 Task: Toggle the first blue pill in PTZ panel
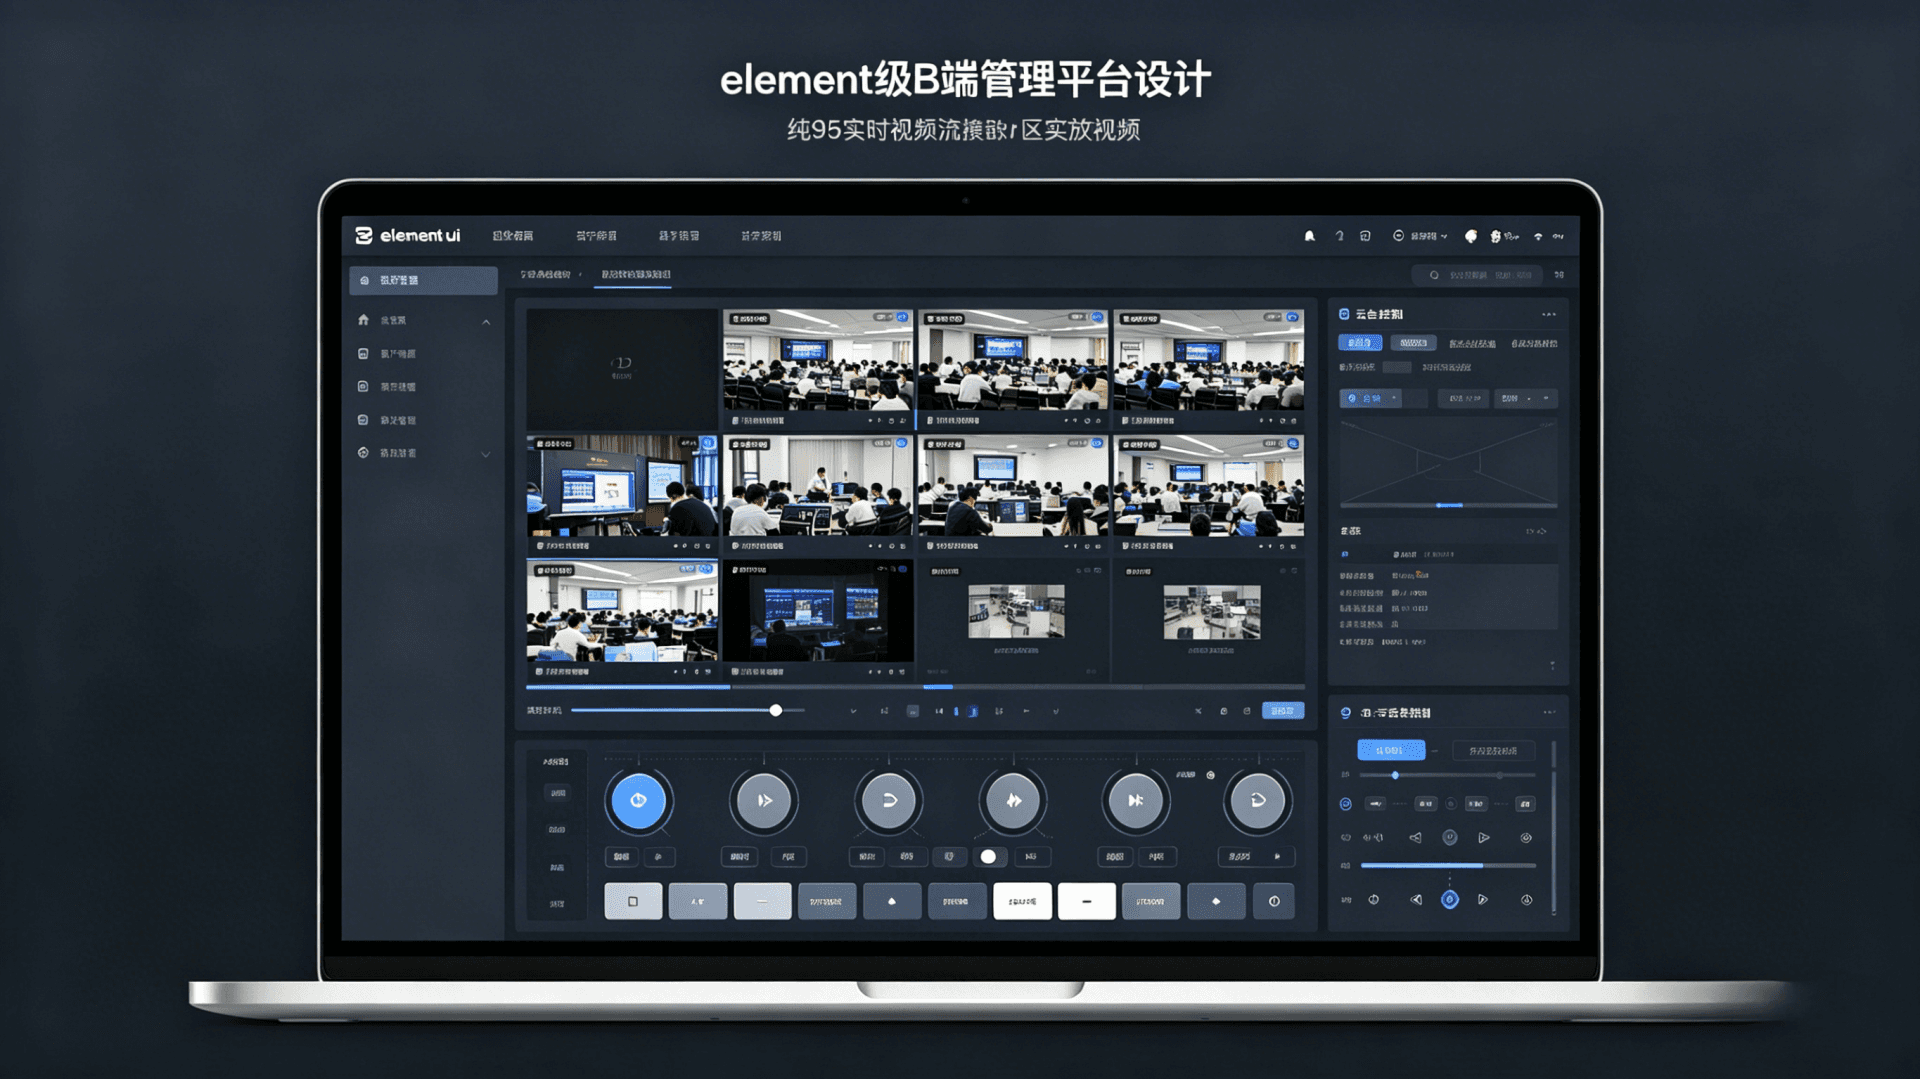pyautogui.click(x=1360, y=343)
